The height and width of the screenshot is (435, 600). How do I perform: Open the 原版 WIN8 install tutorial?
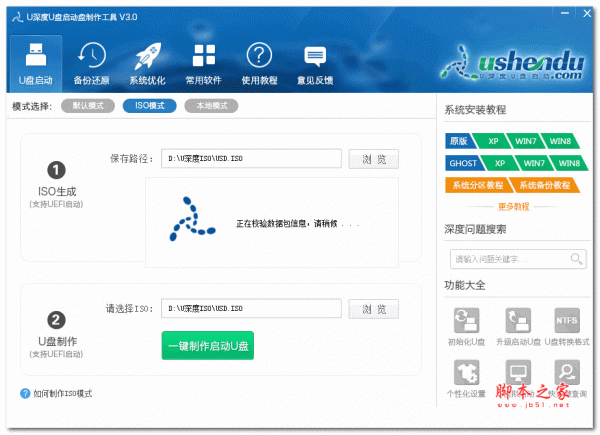coord(560,141)
